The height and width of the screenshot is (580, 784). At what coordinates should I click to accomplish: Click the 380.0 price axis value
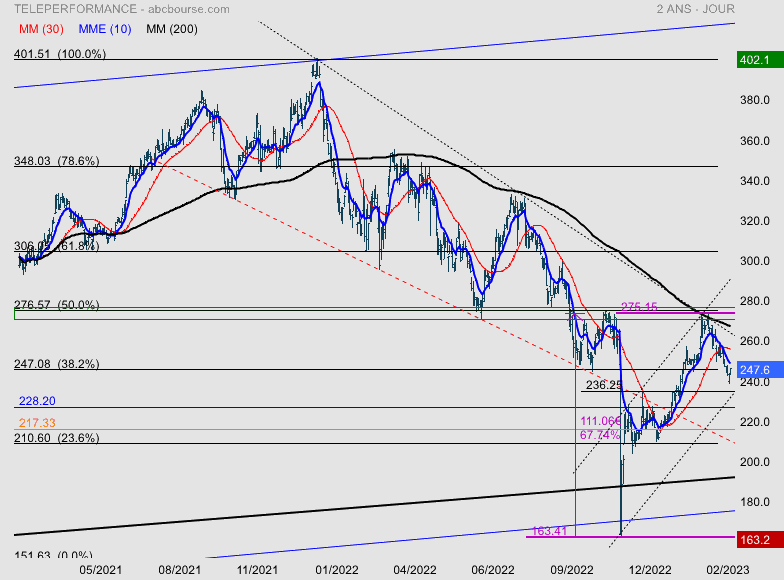[x=754, y=100]
